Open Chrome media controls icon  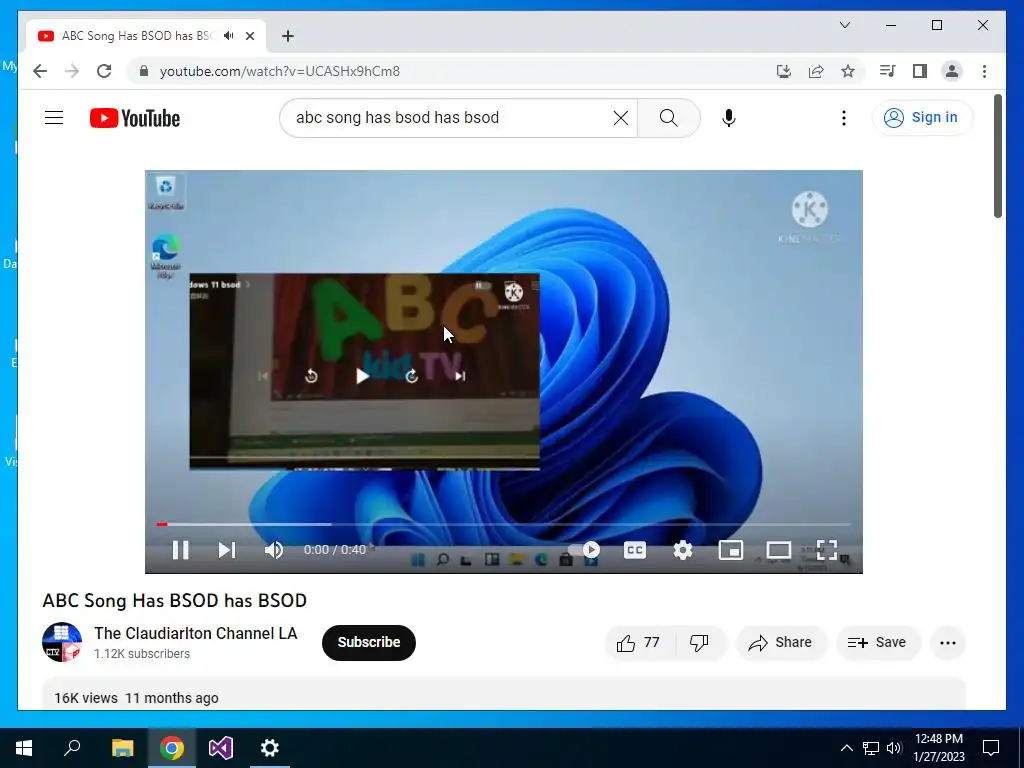888,71
